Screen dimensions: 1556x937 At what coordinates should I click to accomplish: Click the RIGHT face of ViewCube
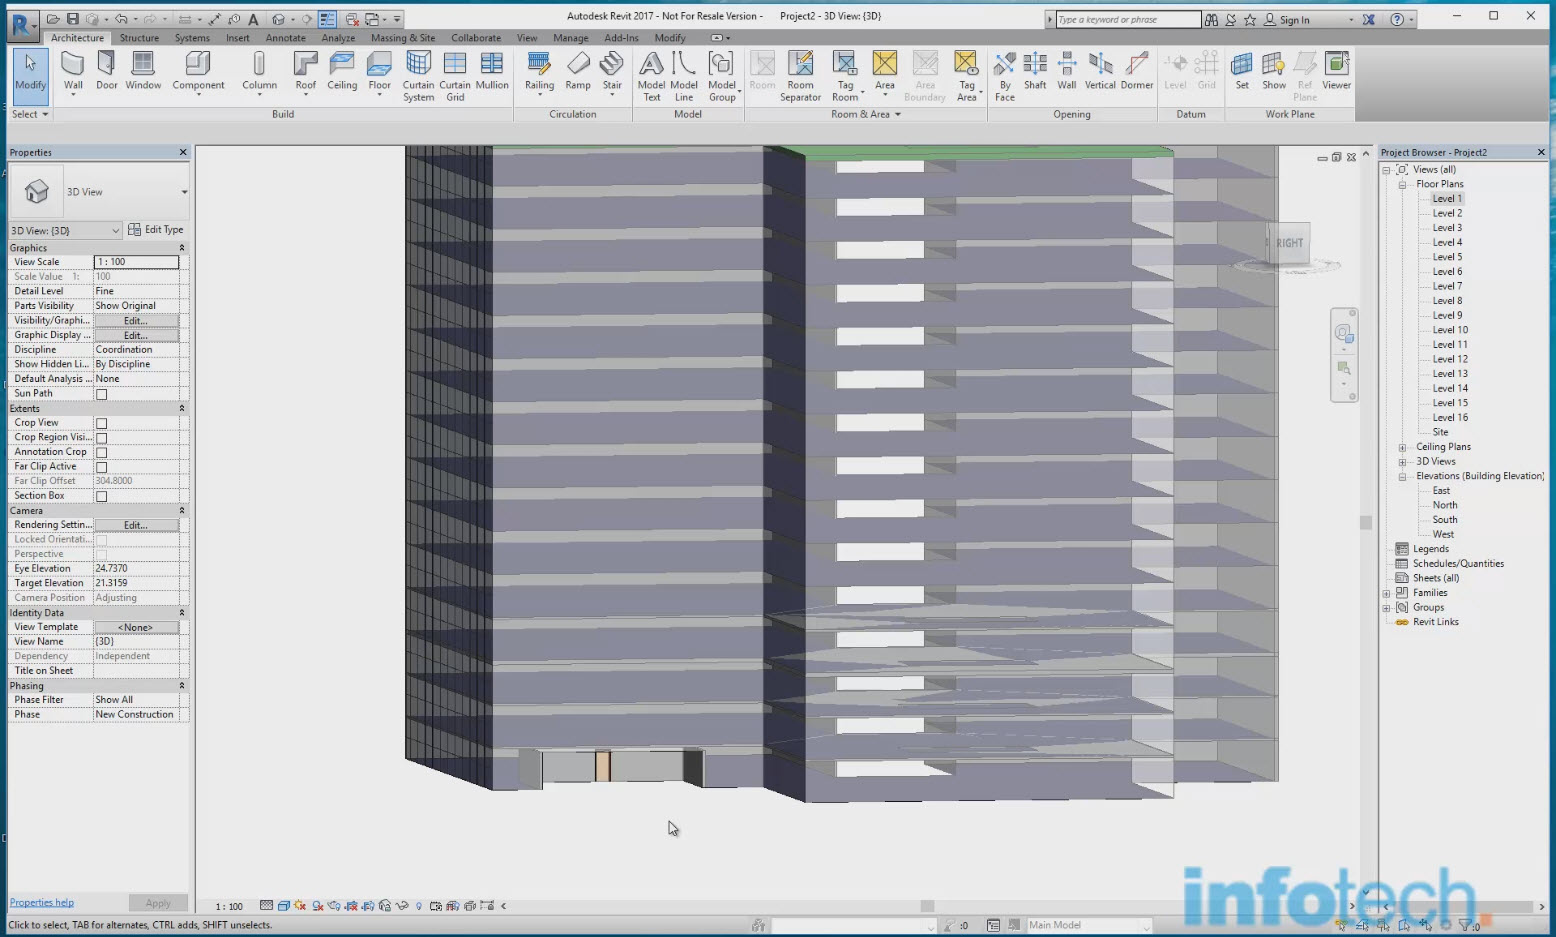1289,243
